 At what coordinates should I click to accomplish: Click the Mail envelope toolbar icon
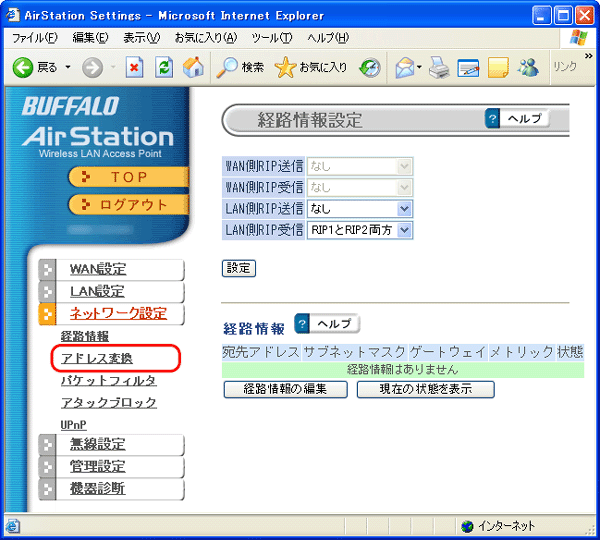tap(405, 68)
